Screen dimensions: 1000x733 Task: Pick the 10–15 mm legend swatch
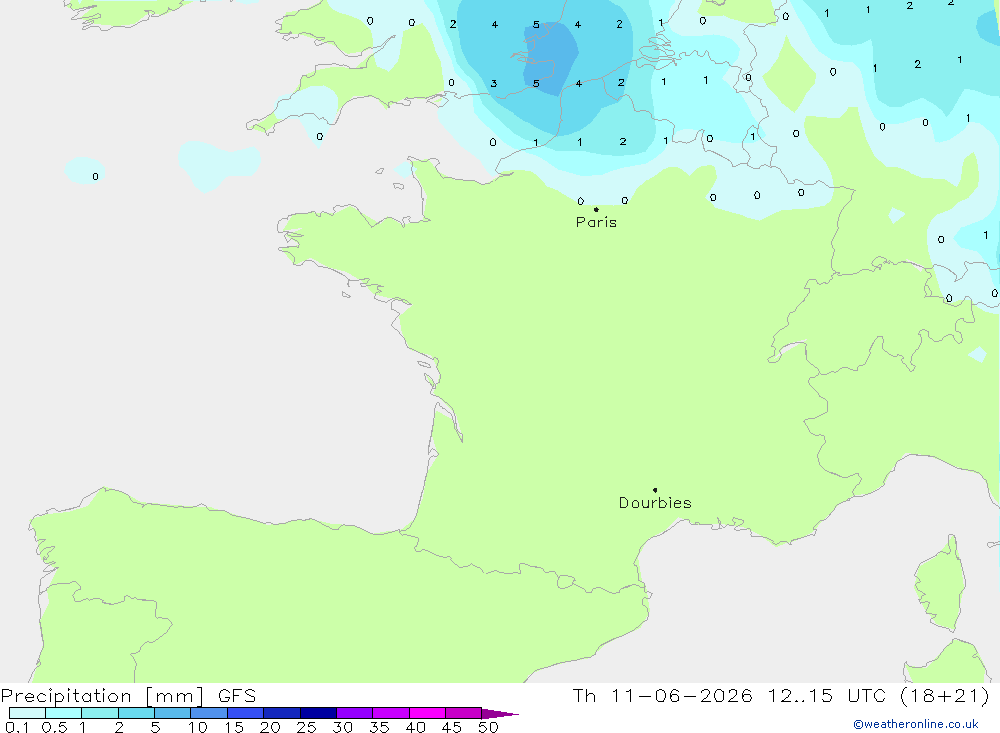pos(209,713)
